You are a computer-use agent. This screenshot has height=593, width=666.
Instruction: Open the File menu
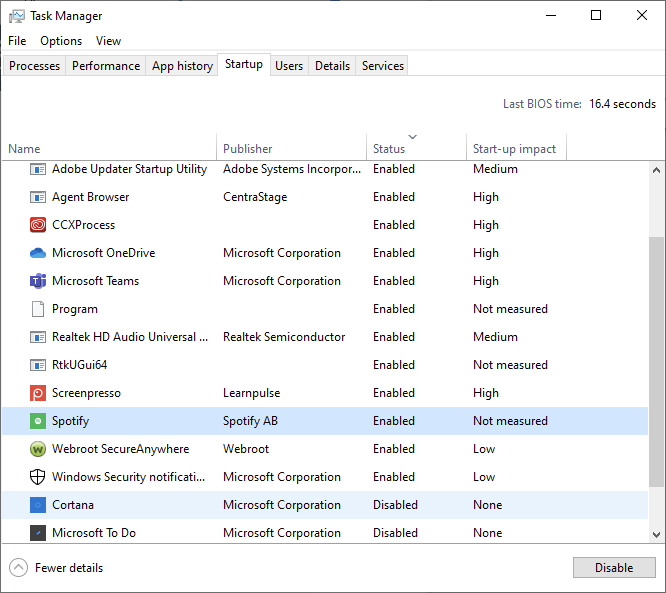[17, 41]
